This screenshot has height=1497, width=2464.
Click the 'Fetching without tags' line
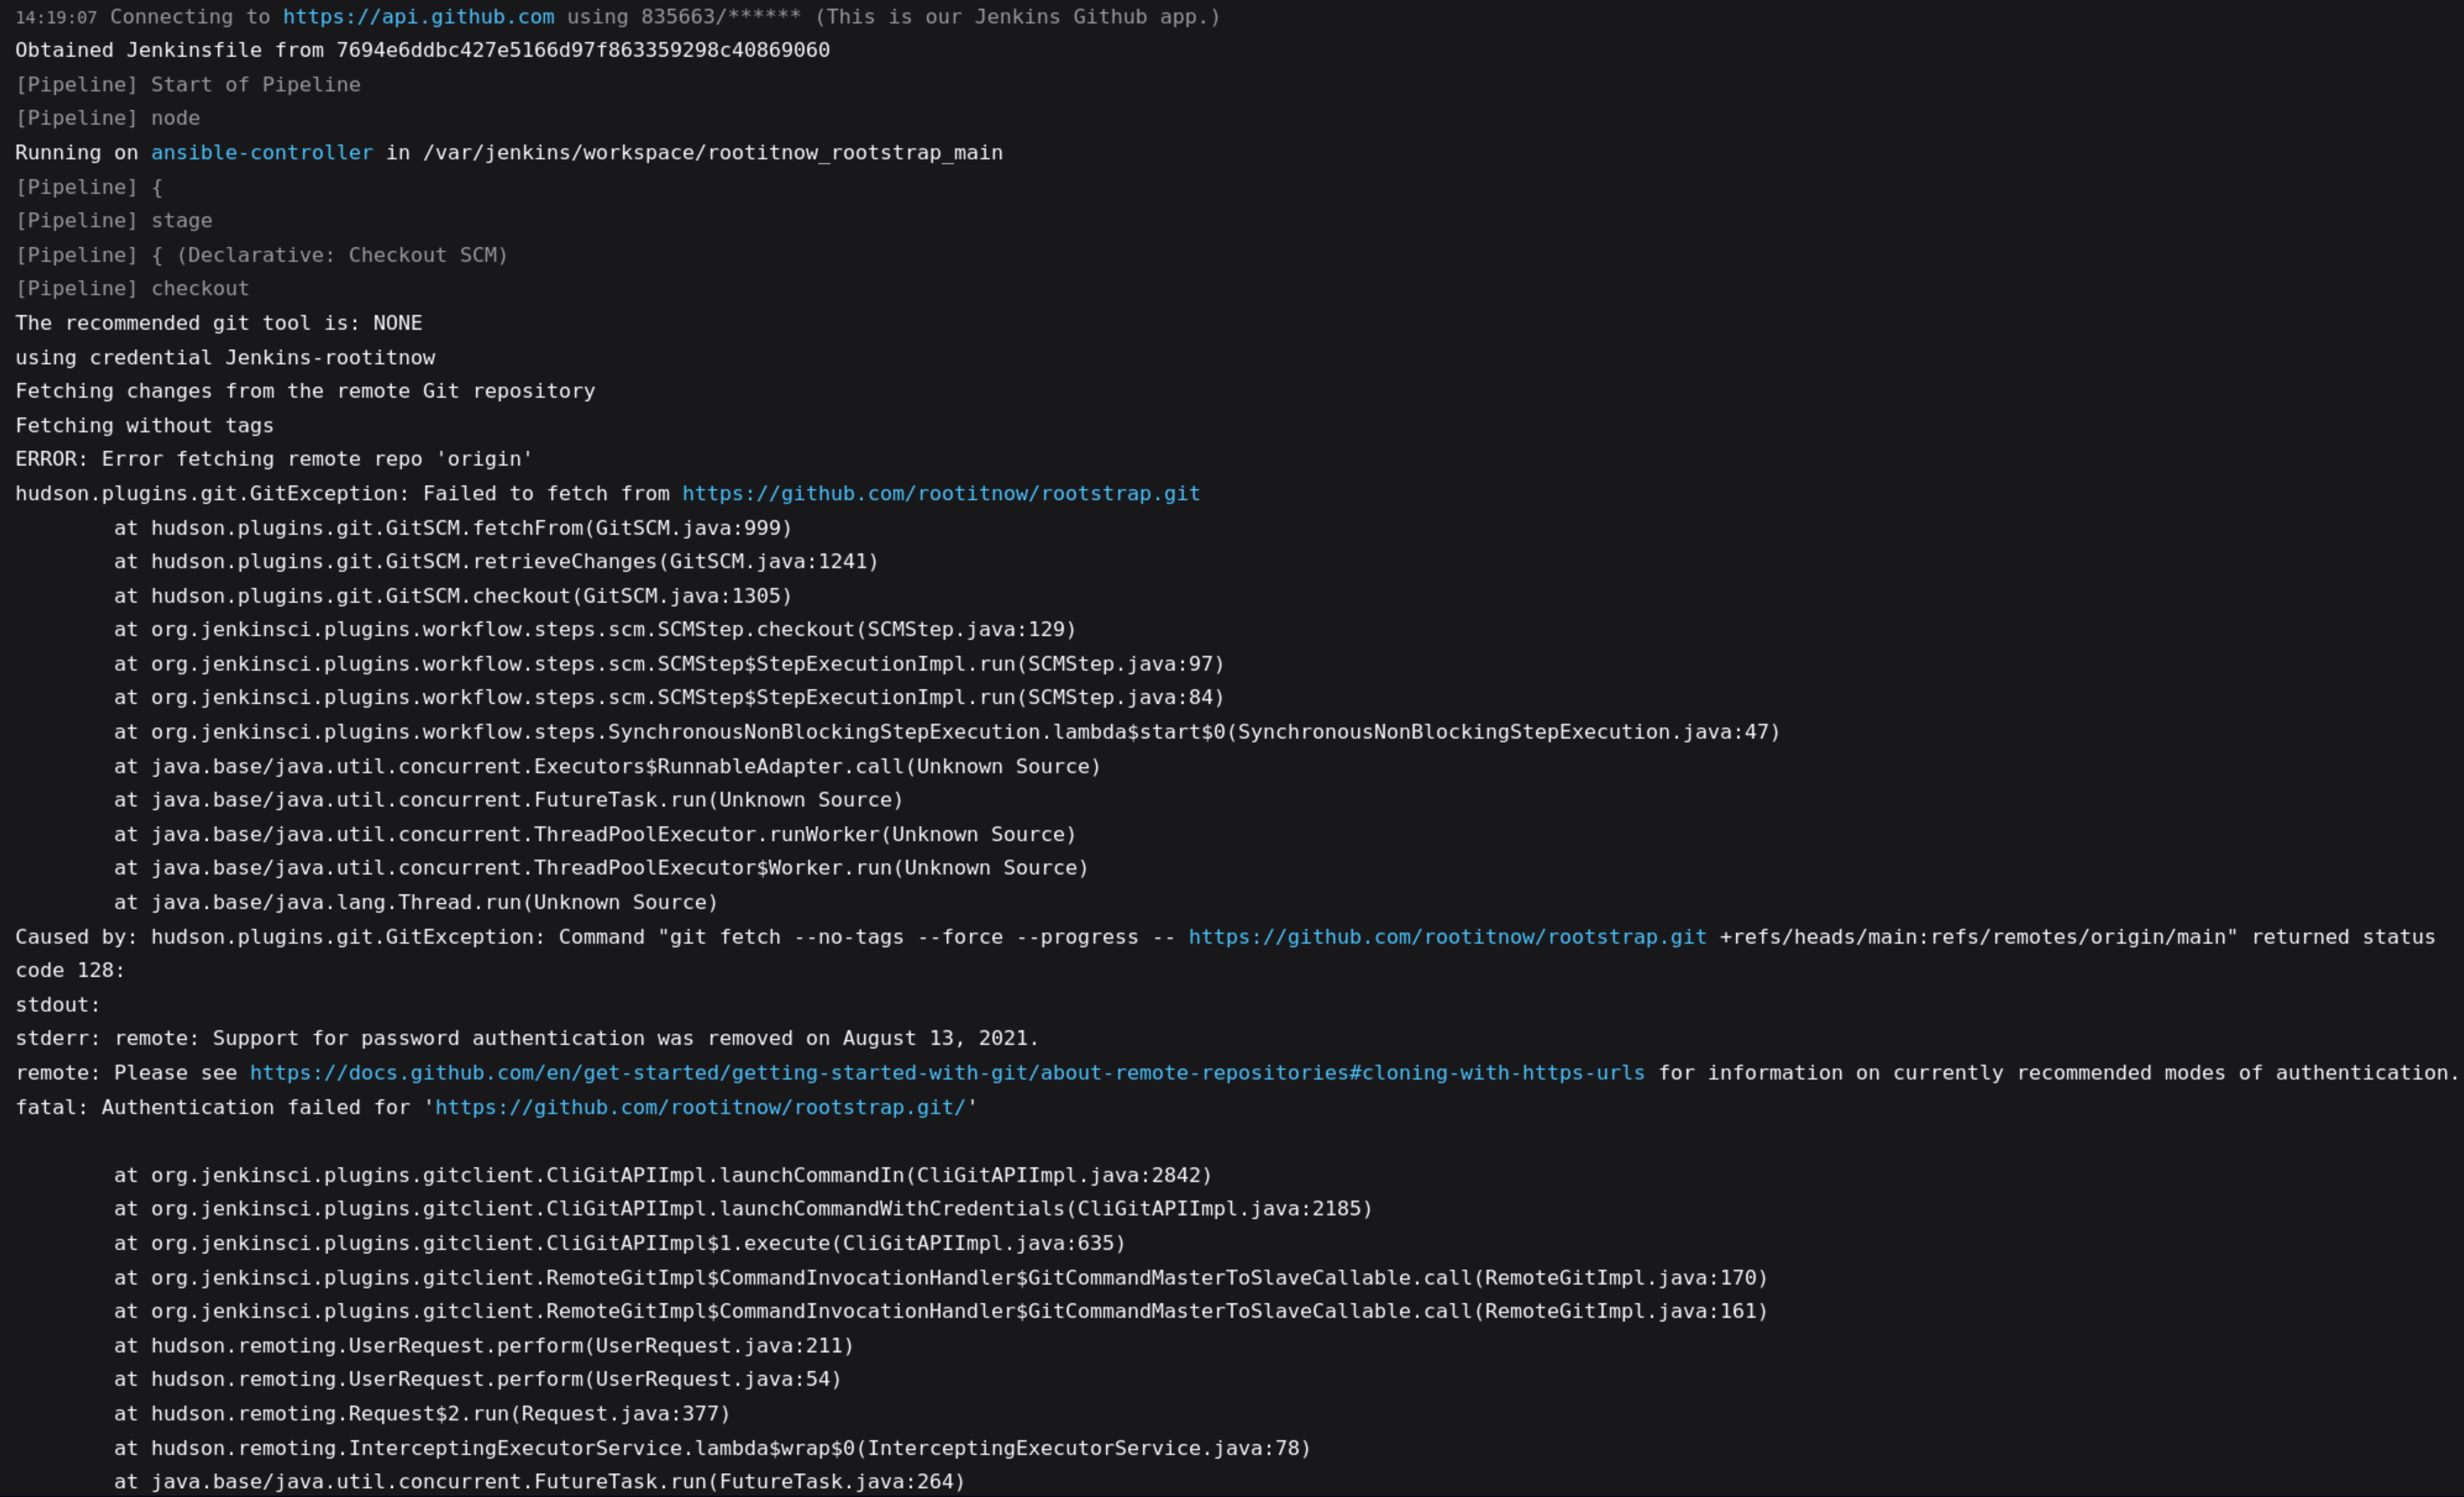[144, 426]
